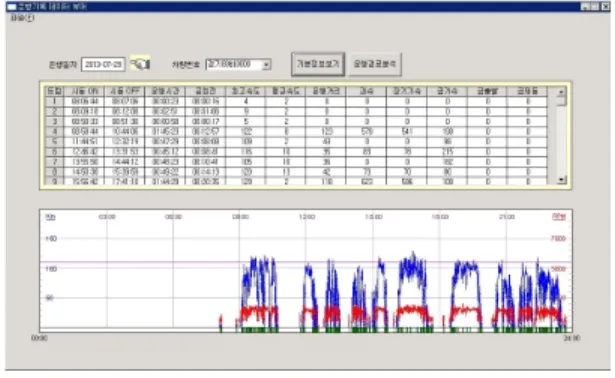Click the date picker icon beside the date field
The width and height of the screenshot is (615, 378).
[x=140, y=64]
